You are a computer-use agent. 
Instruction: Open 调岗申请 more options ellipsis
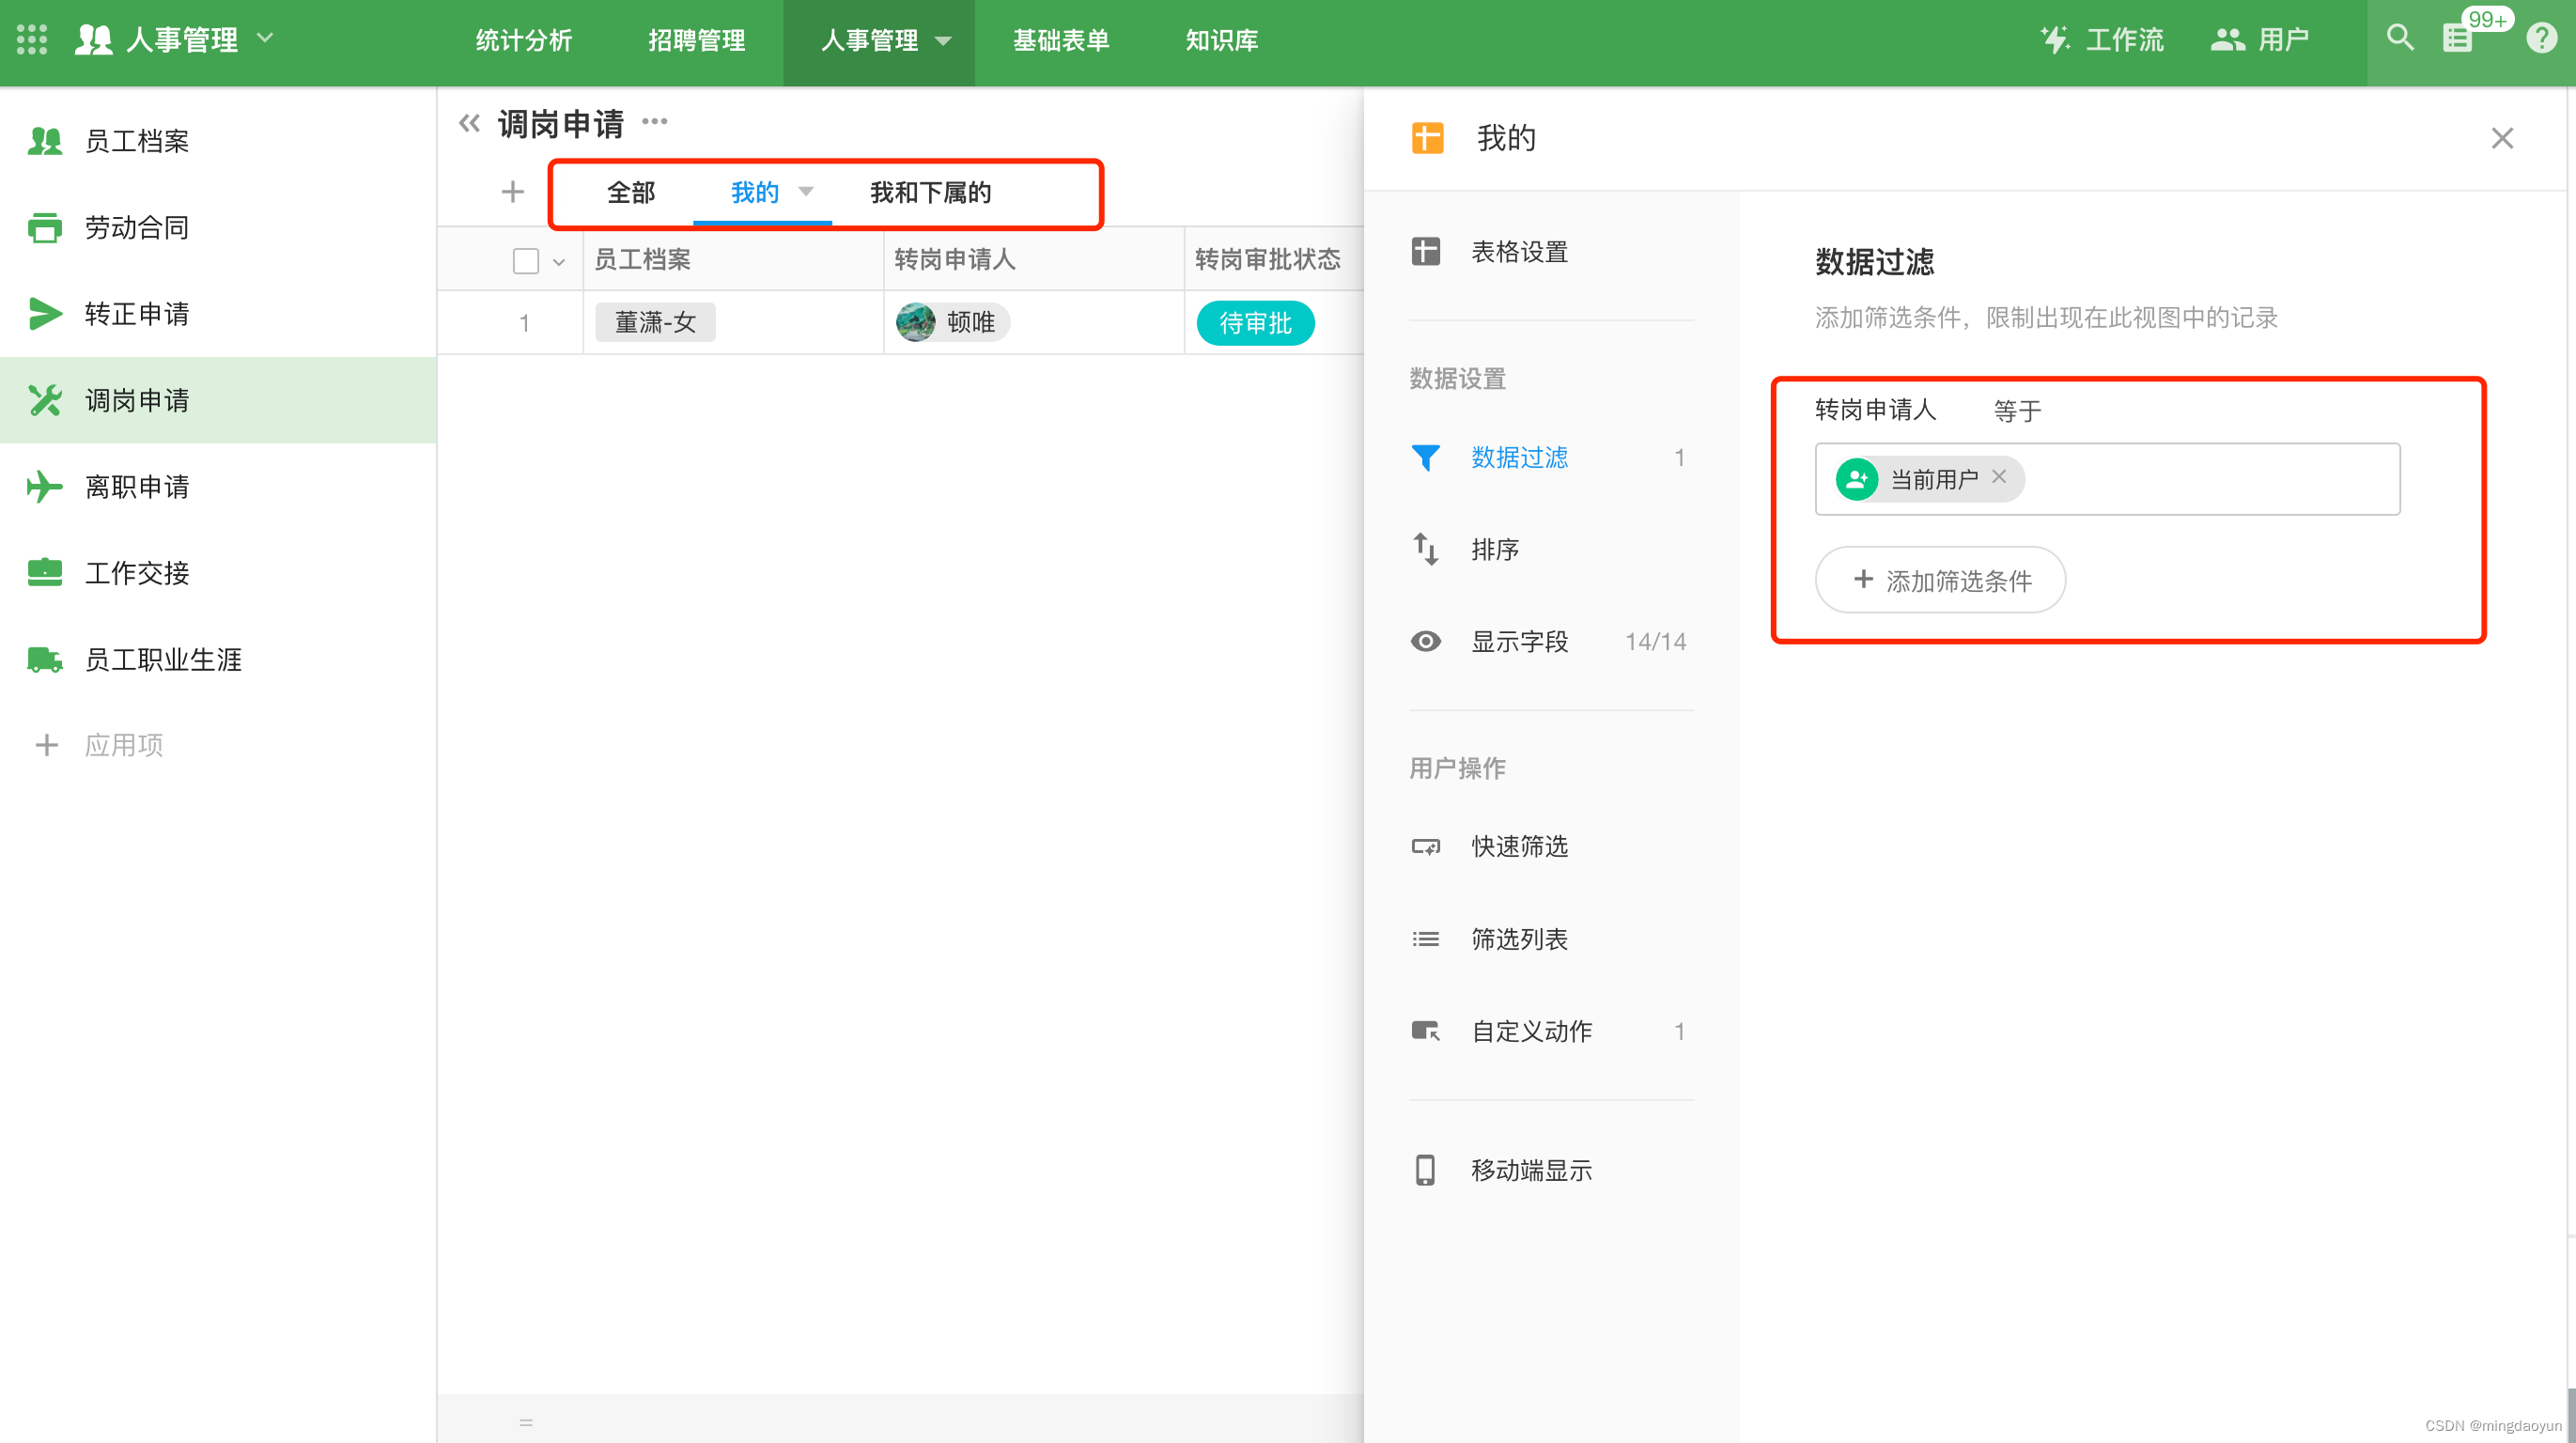(x=654, y=122)
